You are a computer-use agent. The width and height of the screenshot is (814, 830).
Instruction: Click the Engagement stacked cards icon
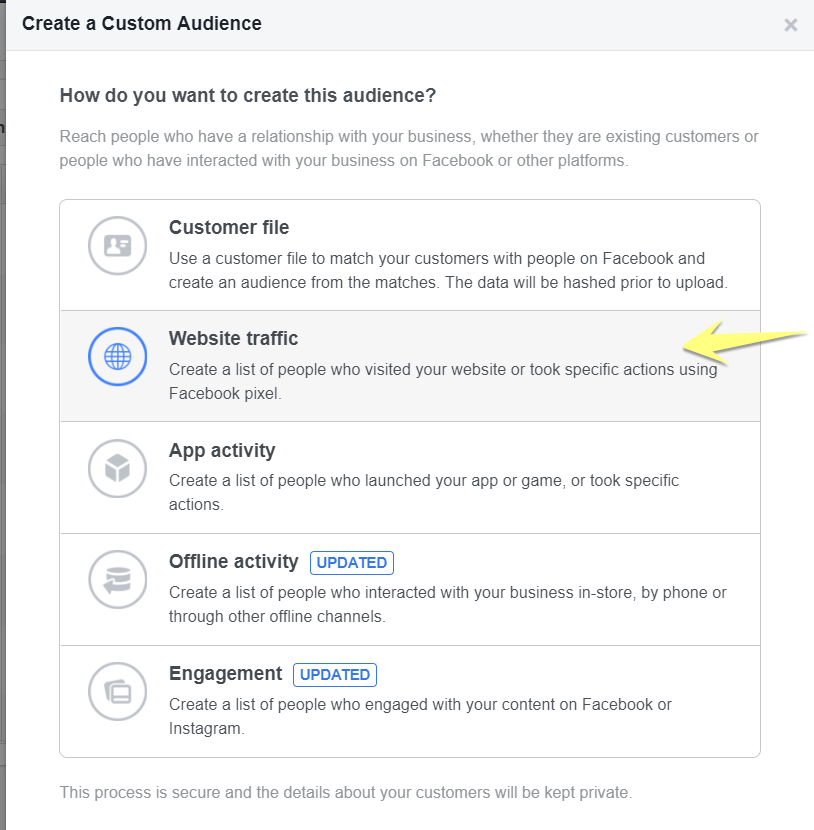click(117, 691)
